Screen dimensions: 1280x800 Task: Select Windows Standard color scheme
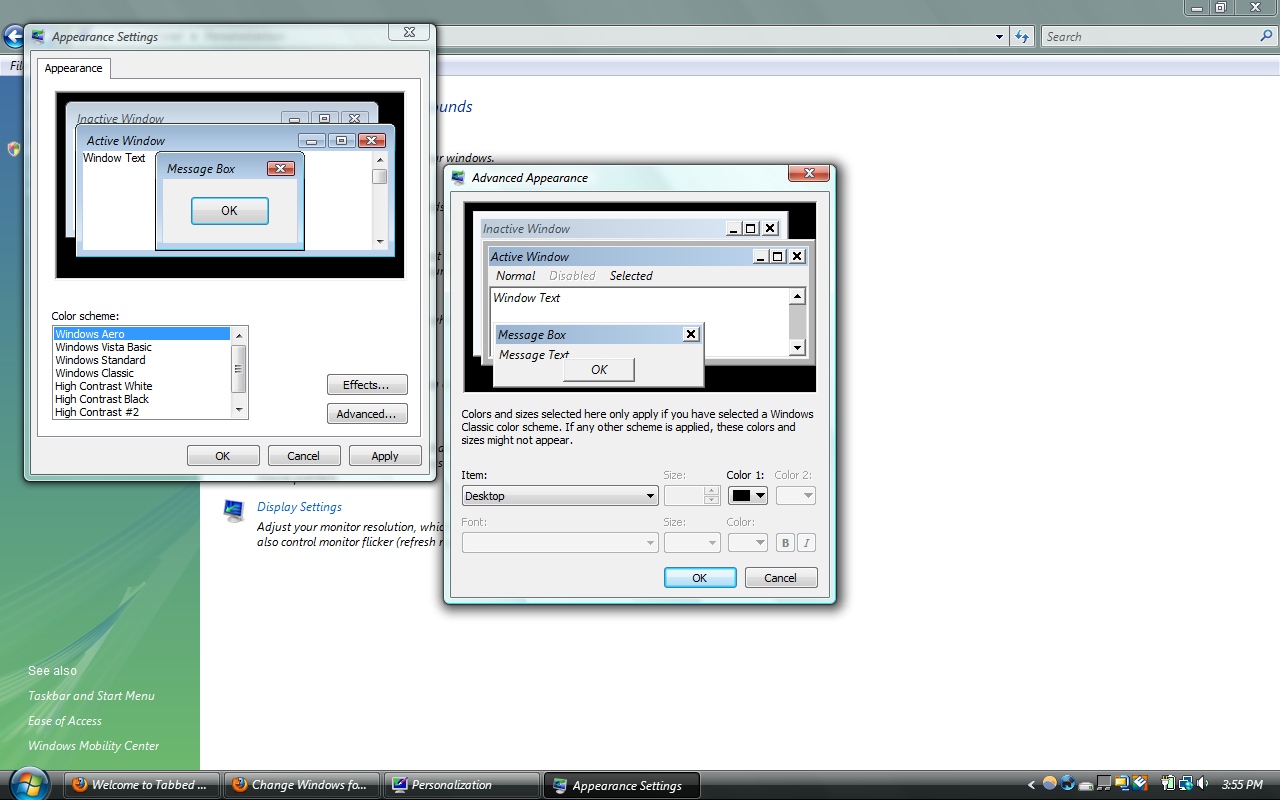142,360
